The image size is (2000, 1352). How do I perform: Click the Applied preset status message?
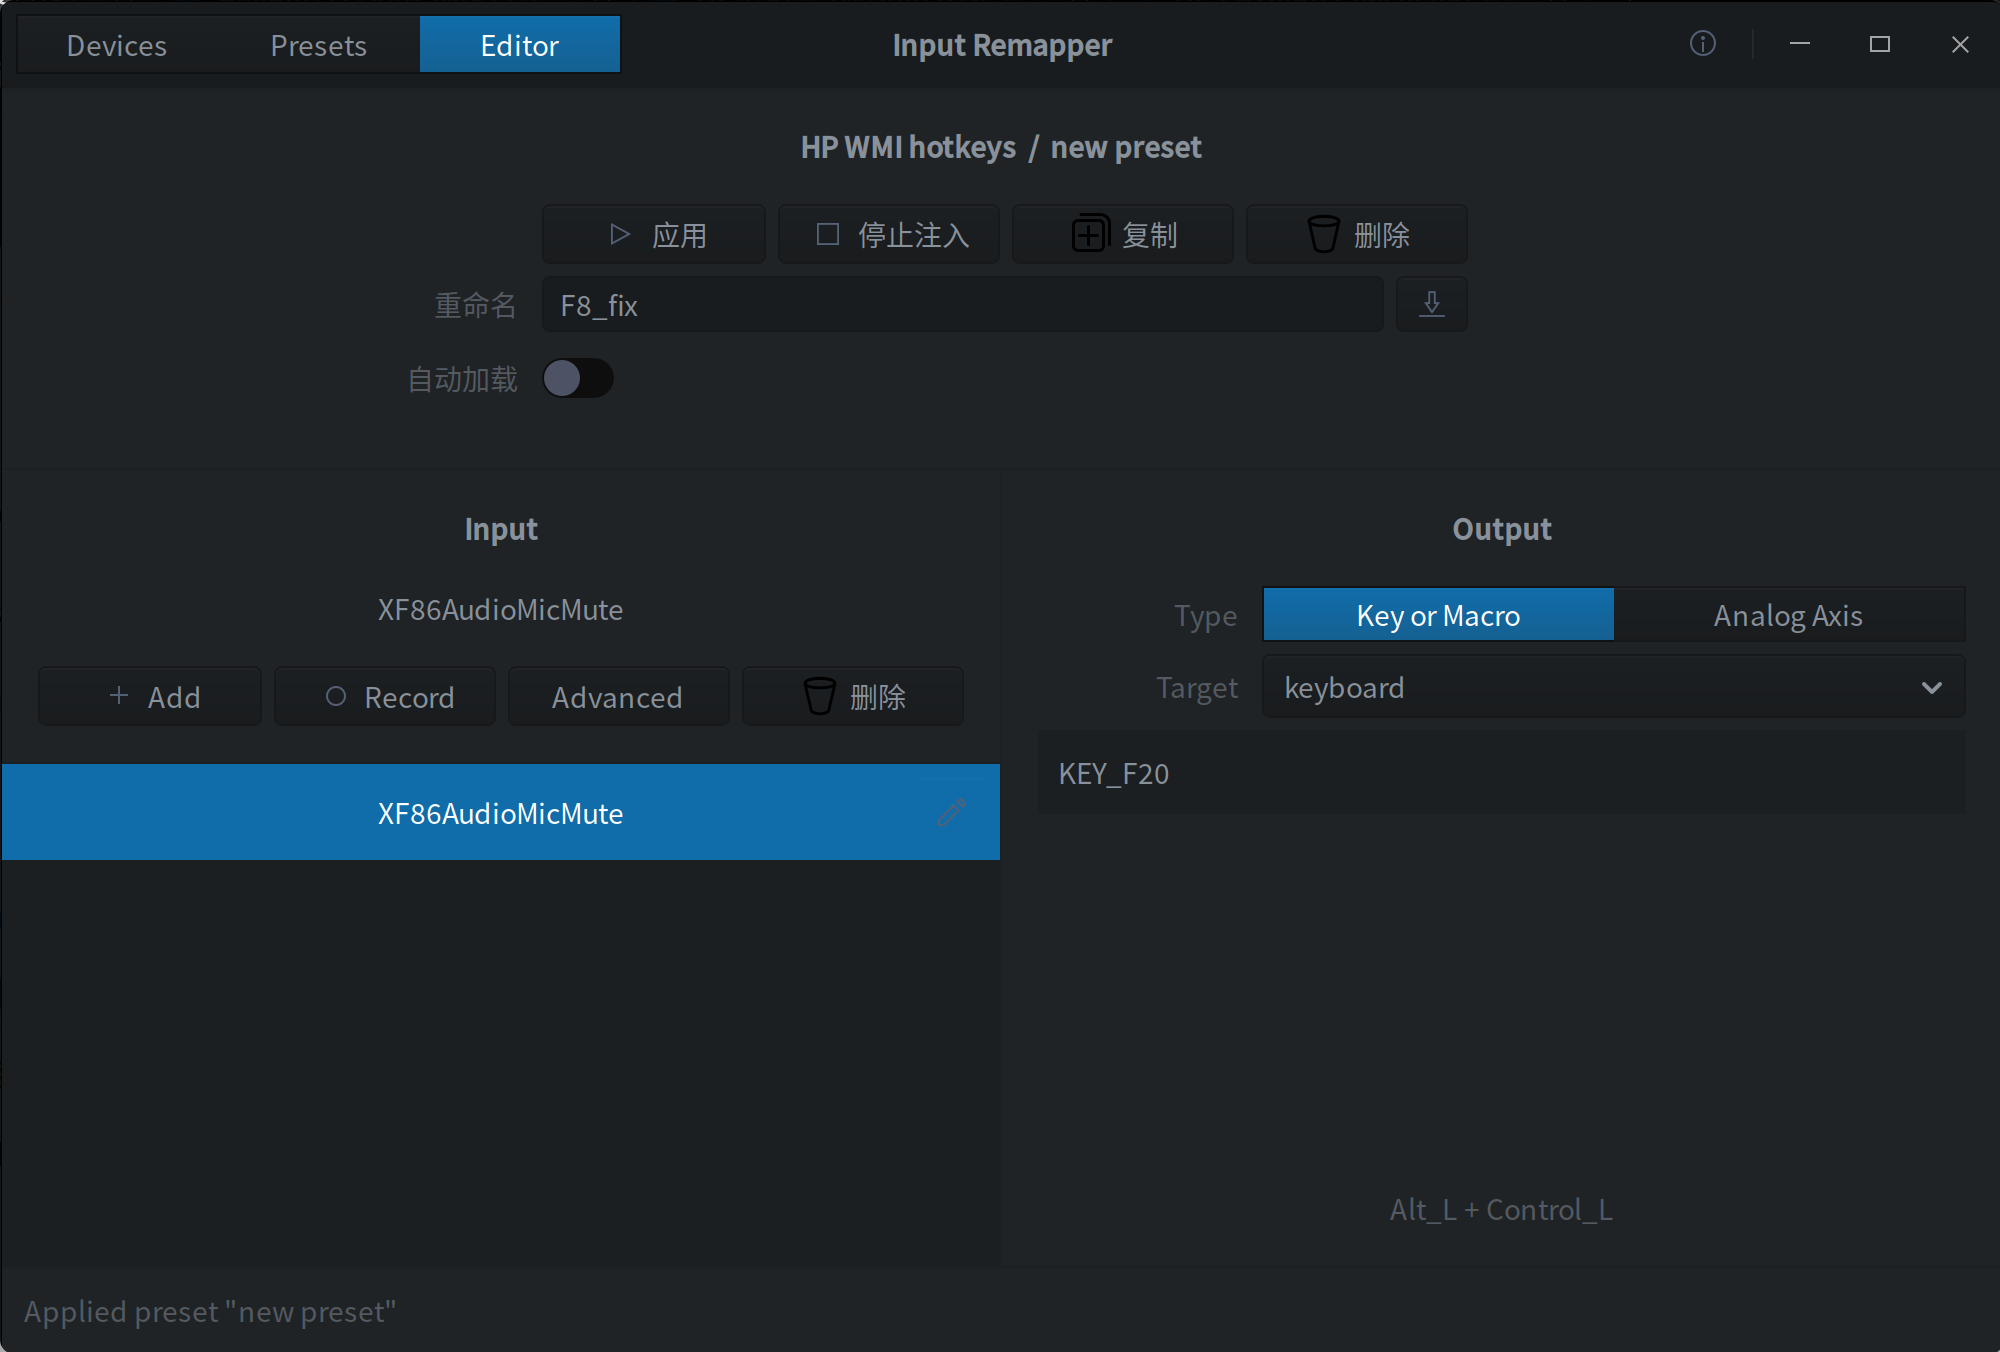(210, 1311)
